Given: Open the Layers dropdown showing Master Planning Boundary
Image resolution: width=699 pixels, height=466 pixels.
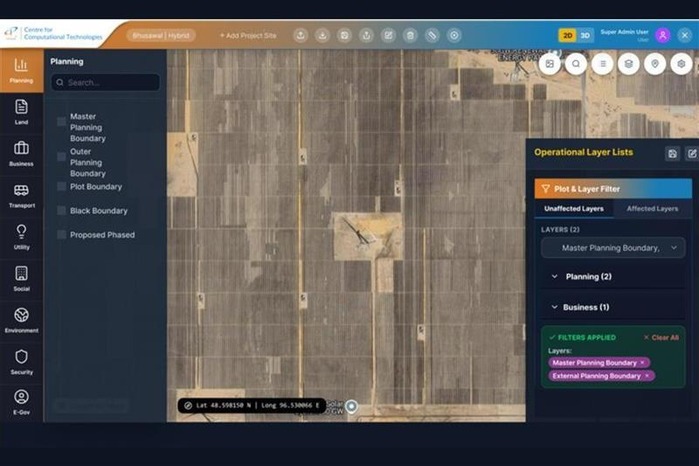Looking at the screenshot, I should 613,248.
